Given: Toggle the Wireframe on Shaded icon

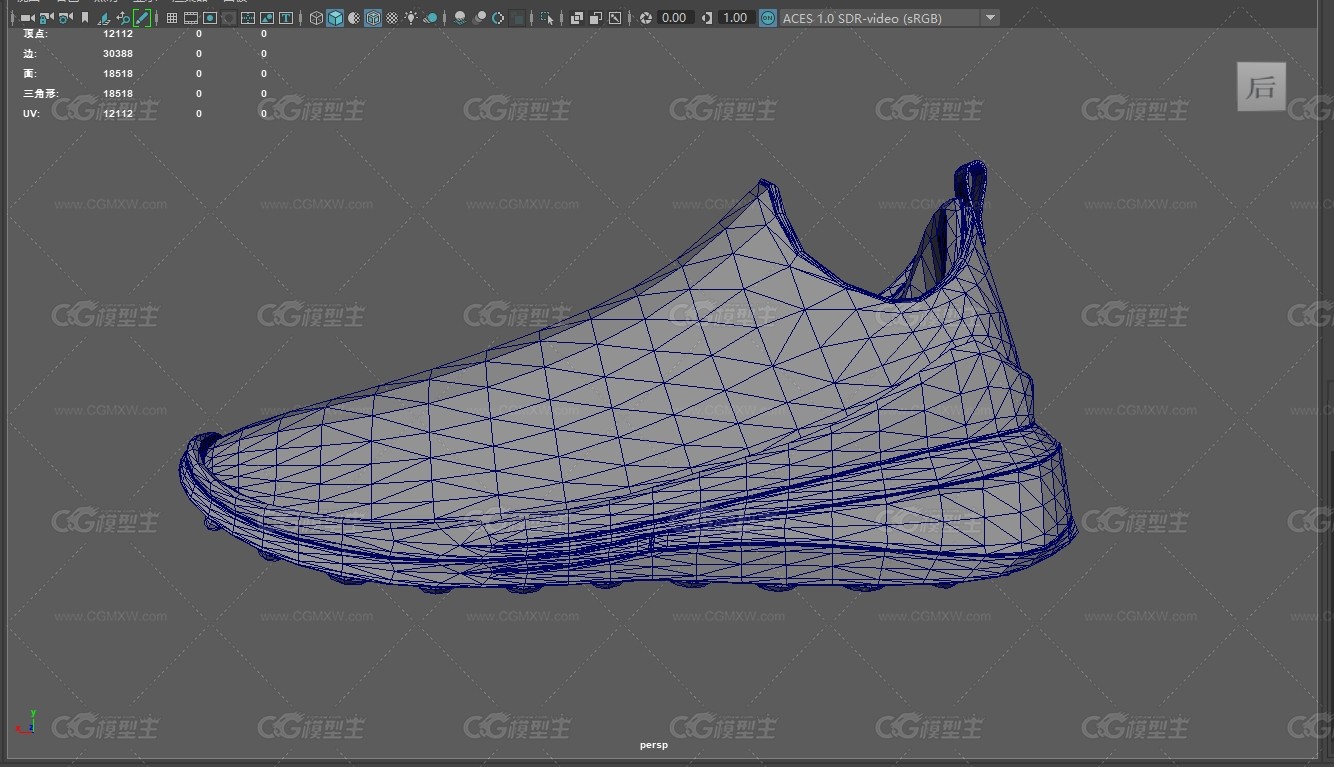Looking at the screenshot, I should 373,18.
